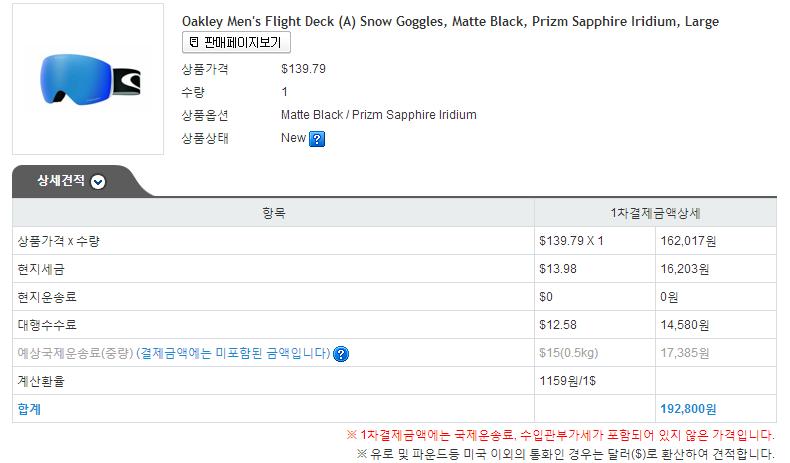Image resolution: width=790 pixels, height=463 pixels.
Task: Click the $139.79 product price value
Action: tap(303, 69)
